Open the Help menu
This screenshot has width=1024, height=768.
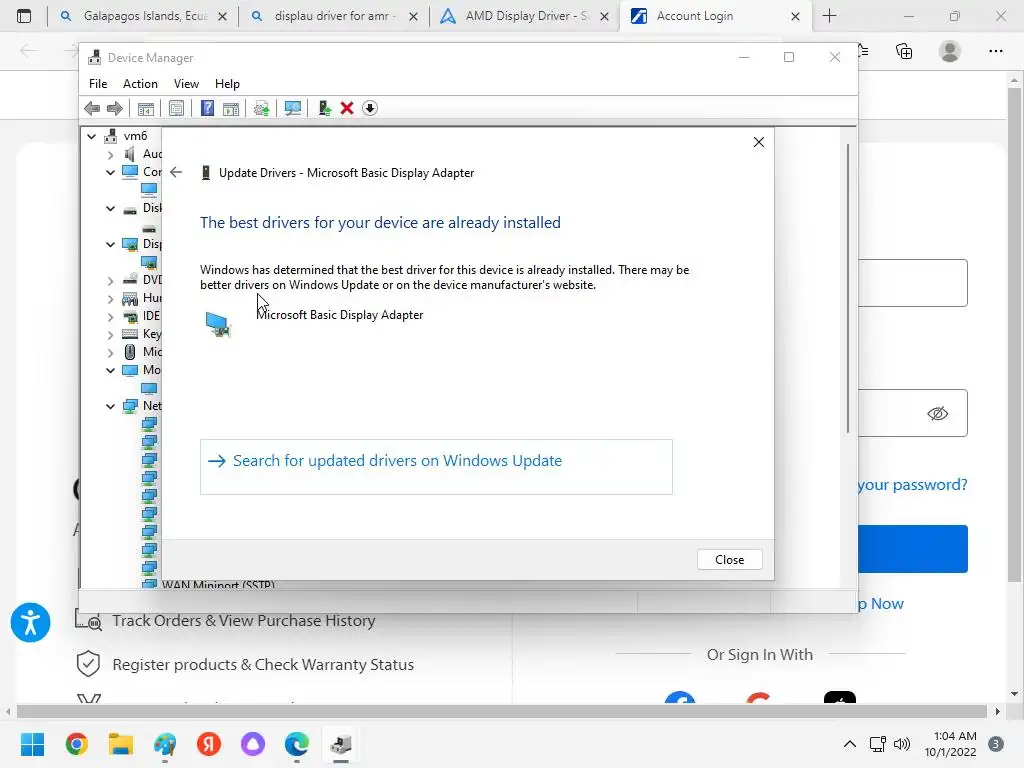[227, 84]
